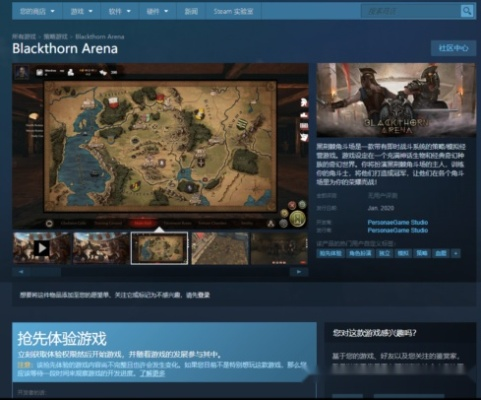
Task: Click the 抢先体验 tag
Action: pos(330,253)
